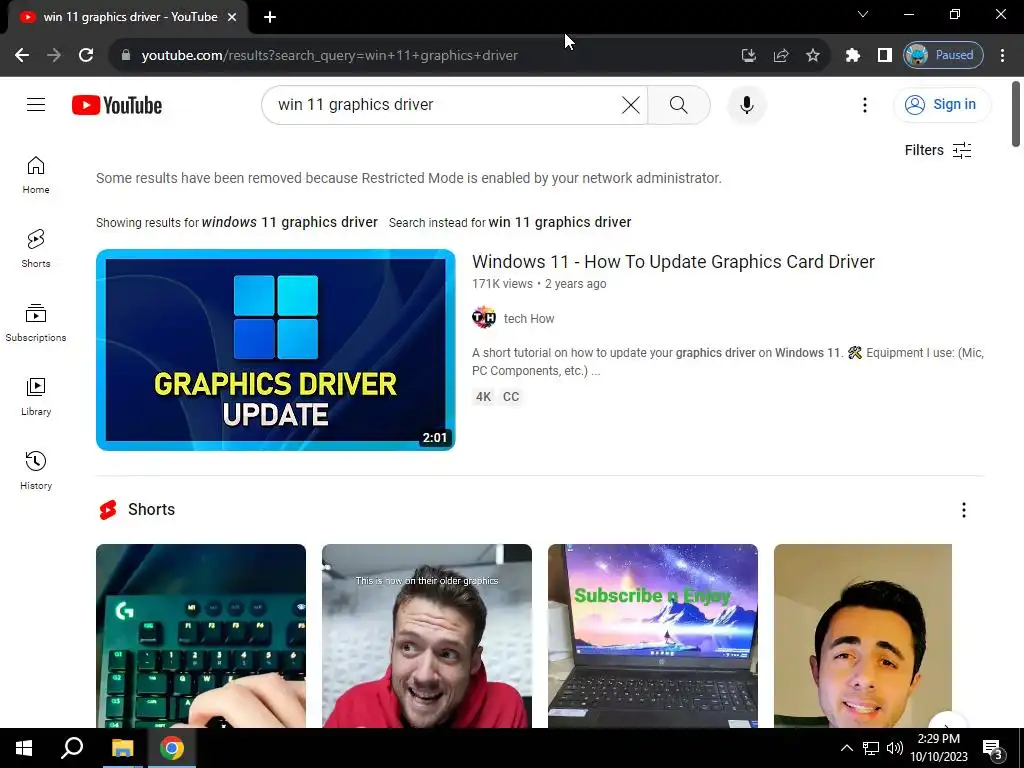Close the win 11 graphics driver tab
Viewport: 1024px width, 768px height.
tap(232, 17)
